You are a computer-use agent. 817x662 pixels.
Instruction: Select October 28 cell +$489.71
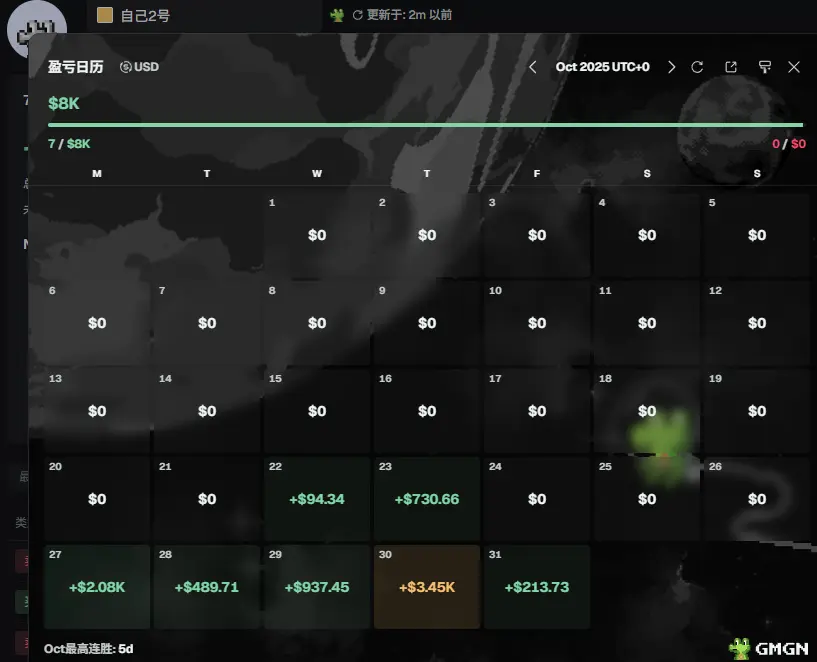[207, 587]
